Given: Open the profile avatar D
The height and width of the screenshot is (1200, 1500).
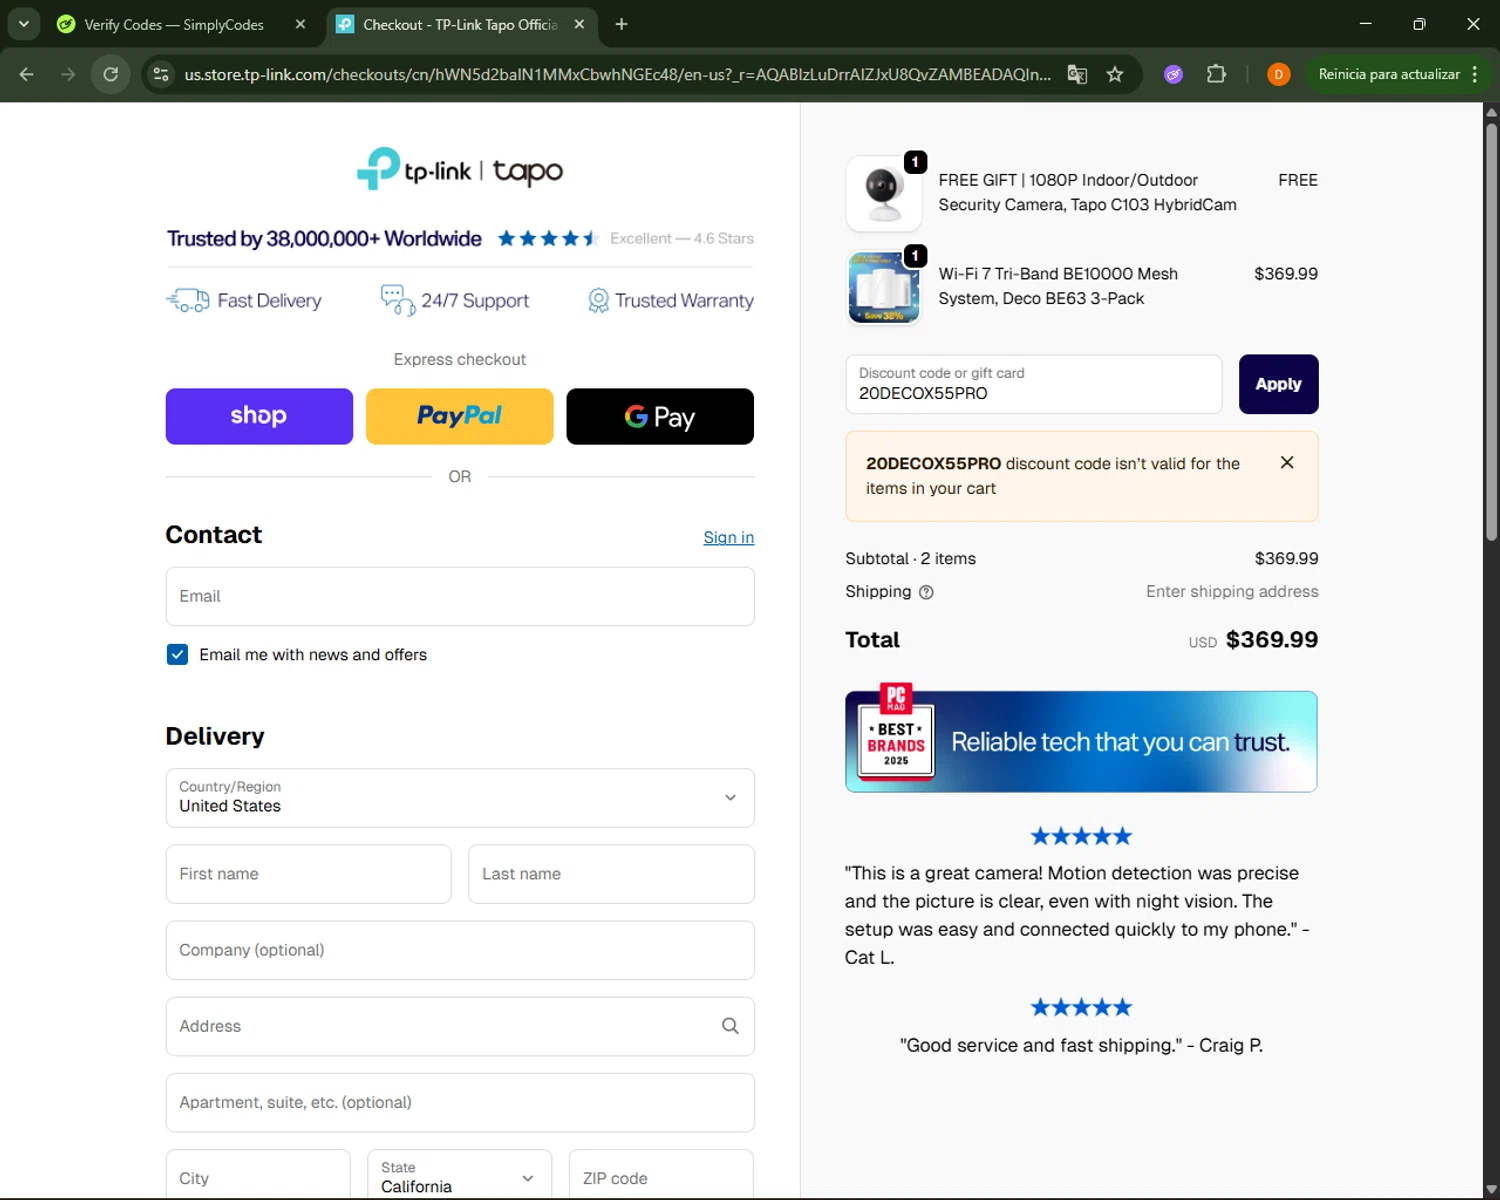Looking at the screenshot, I should tap(1278, 74).
